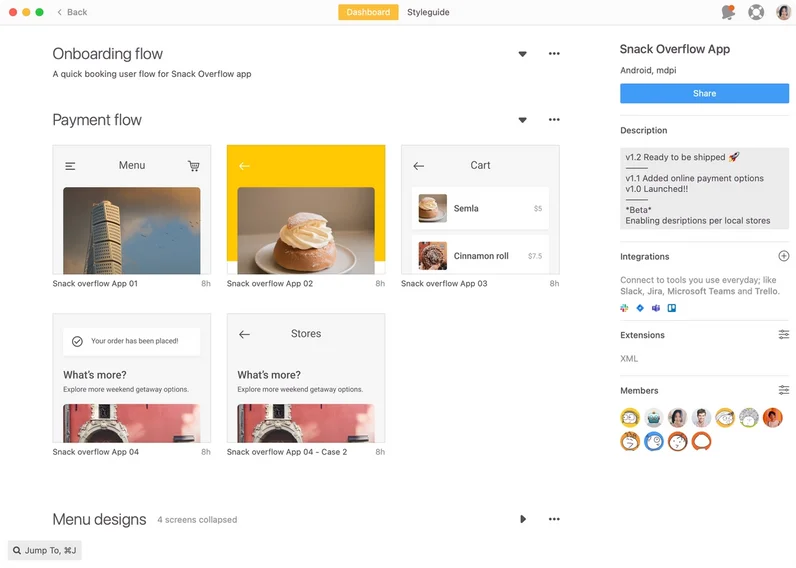This screenshot has height=568, width=796.
Task: Click the blue Share button
Action: (704, 93)
